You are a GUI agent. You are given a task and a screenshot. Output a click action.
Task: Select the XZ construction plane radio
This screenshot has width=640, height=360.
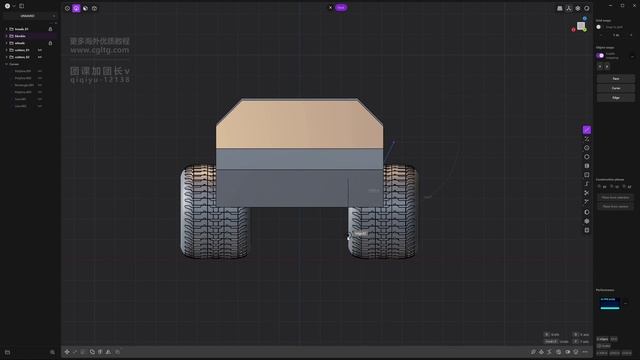click(x=624, y=187)
